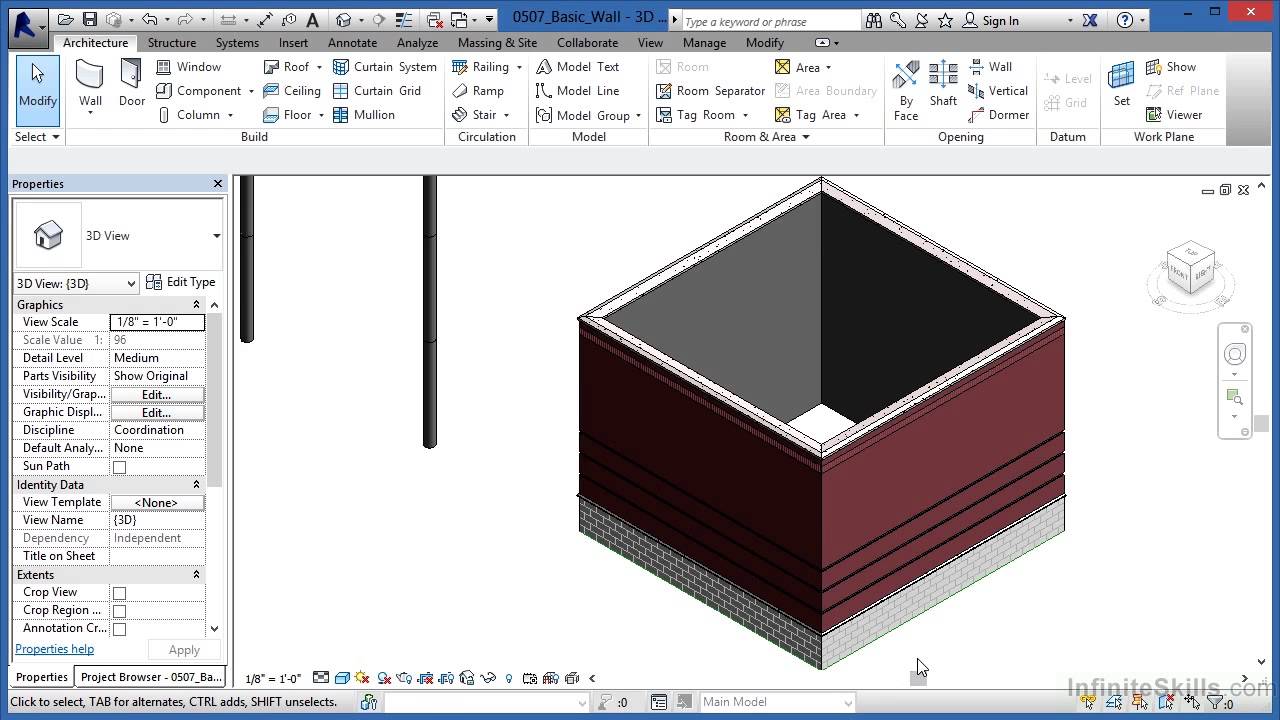Image resolution: width=1280 pixels, height=720 pixels.
Task: Expand the Room & Area panel dropdown
Action: point(766,137)
